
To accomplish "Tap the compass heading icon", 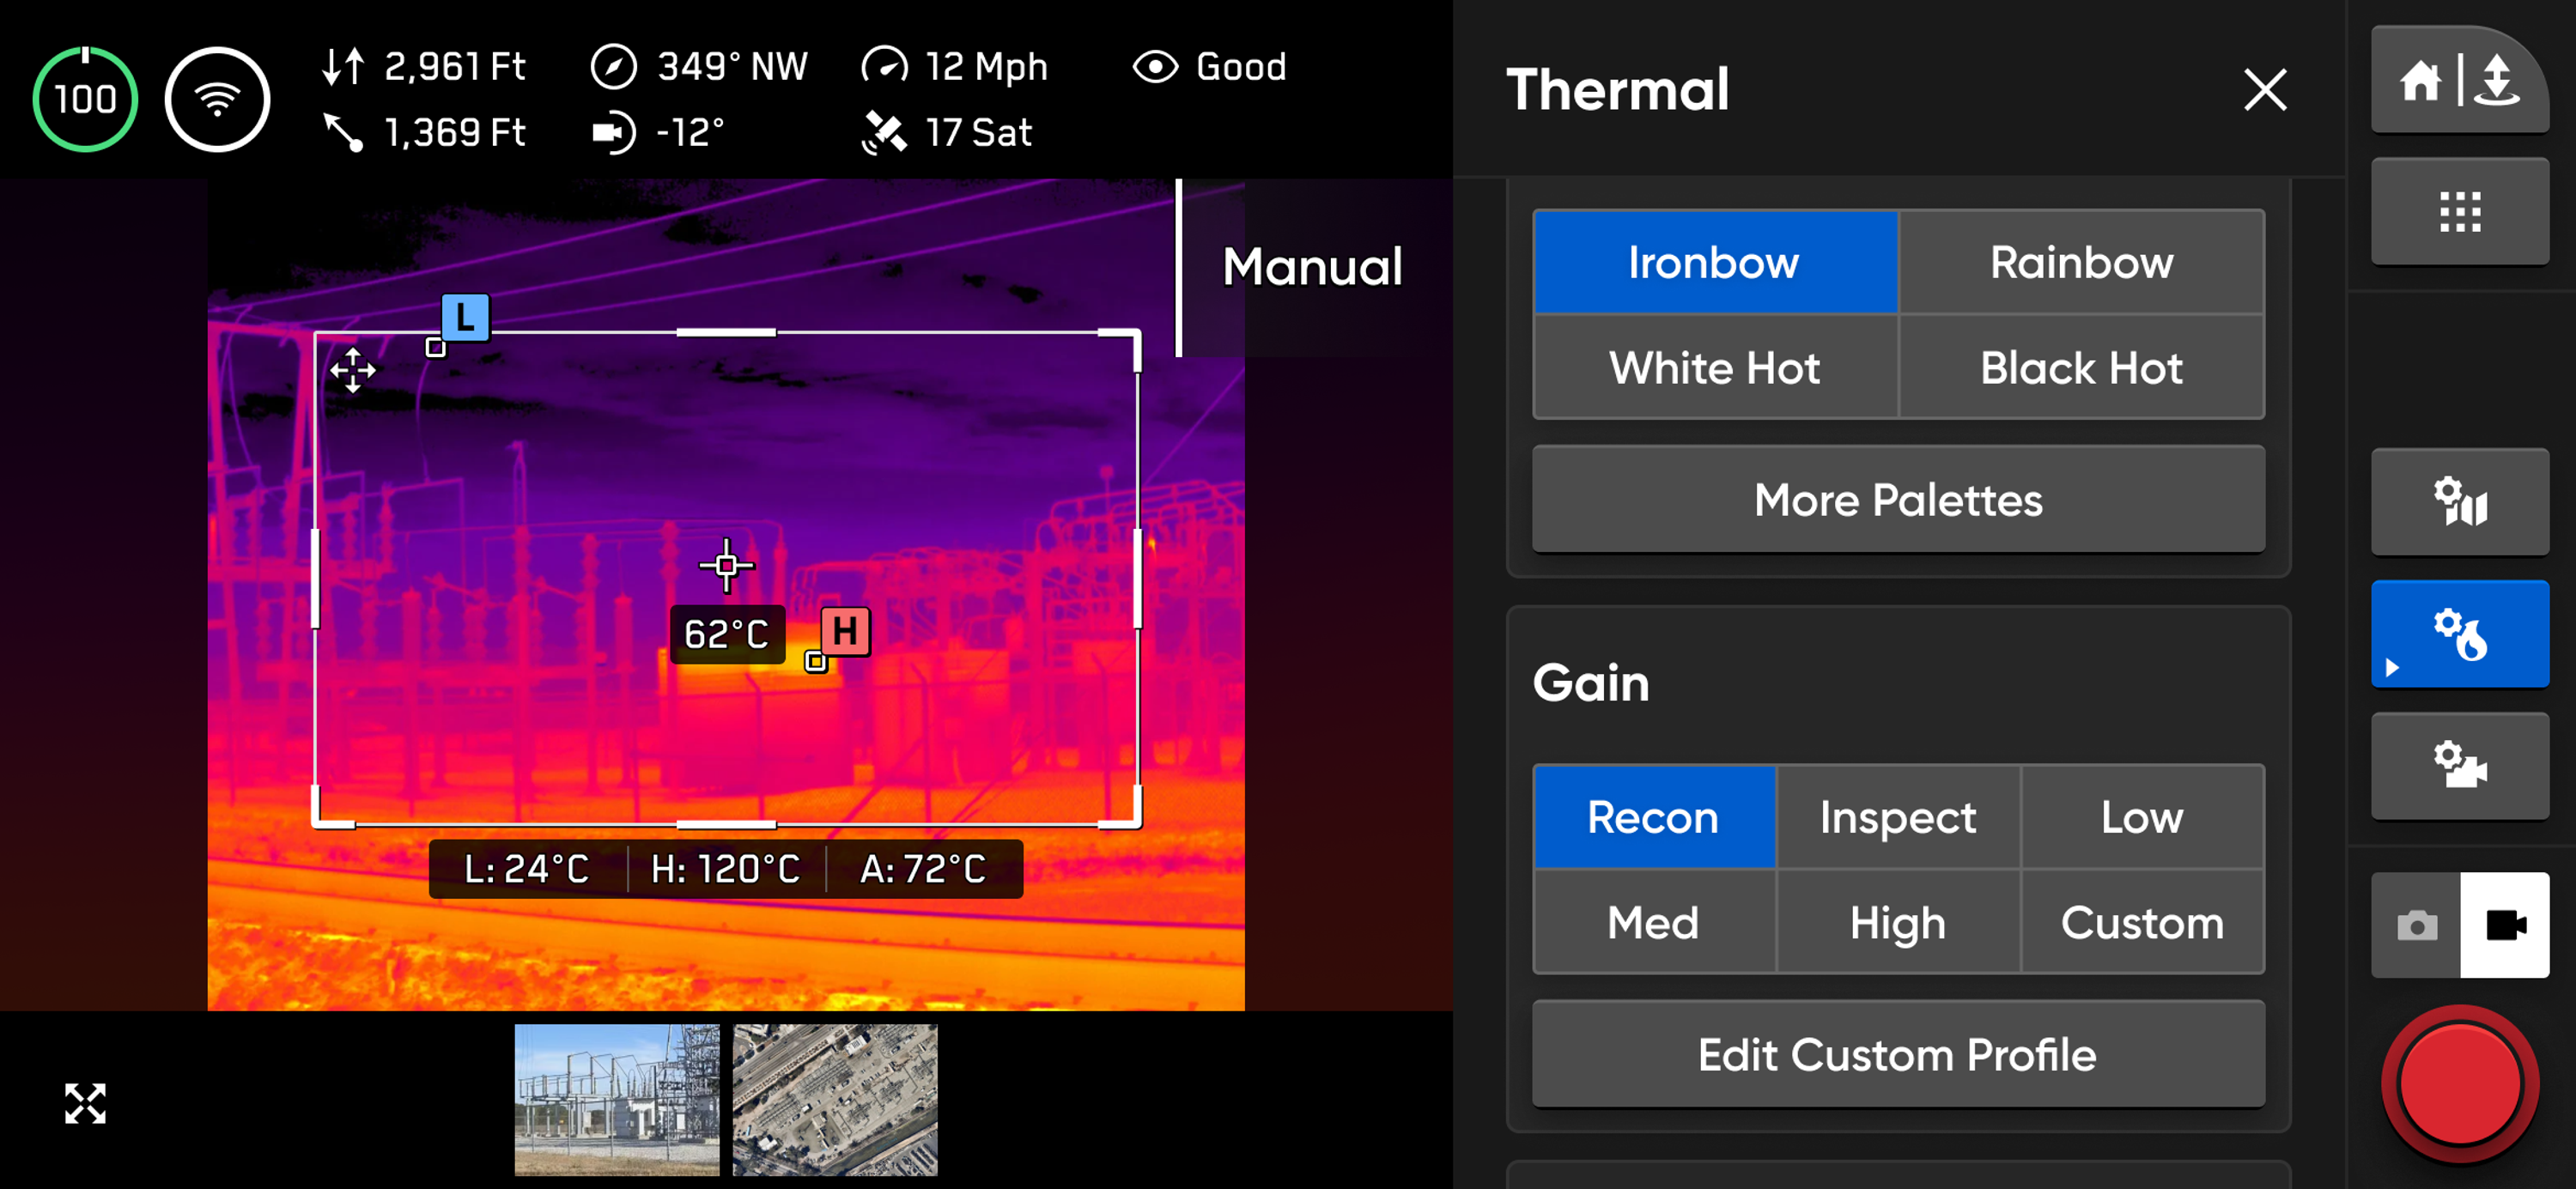I will point(613,67).
